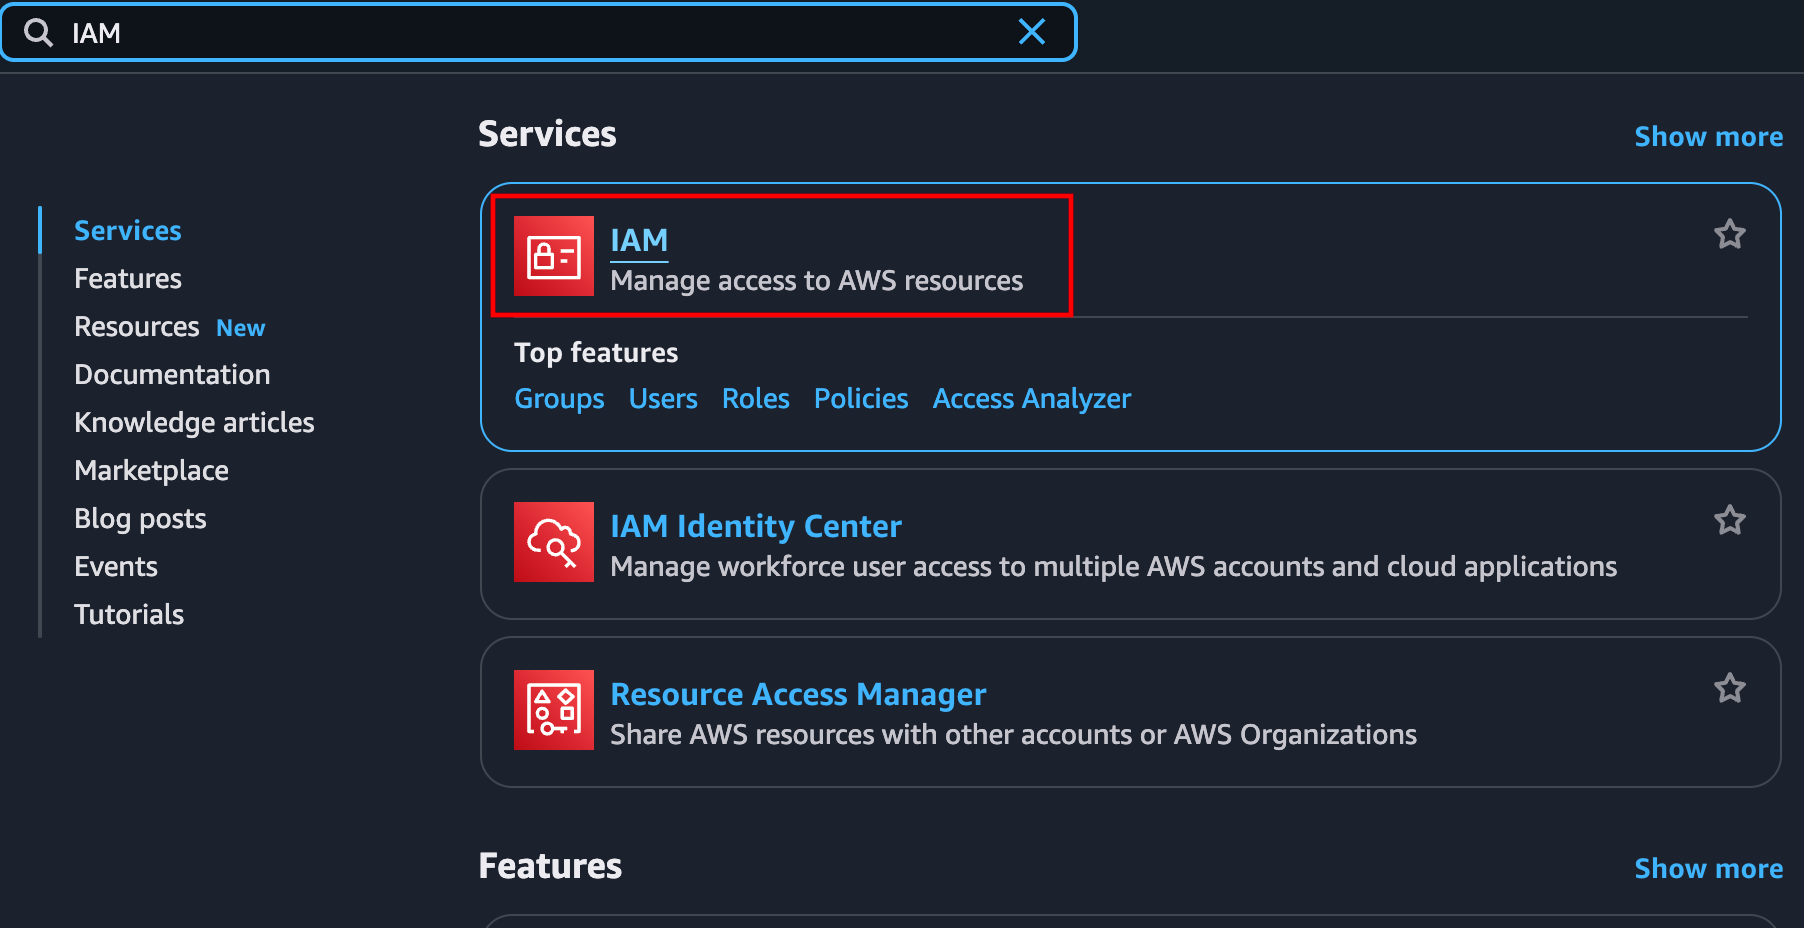Click the Resource Access Manager icon
The height and width of the screenshot is (928, 1804).
tap(553, 710)
